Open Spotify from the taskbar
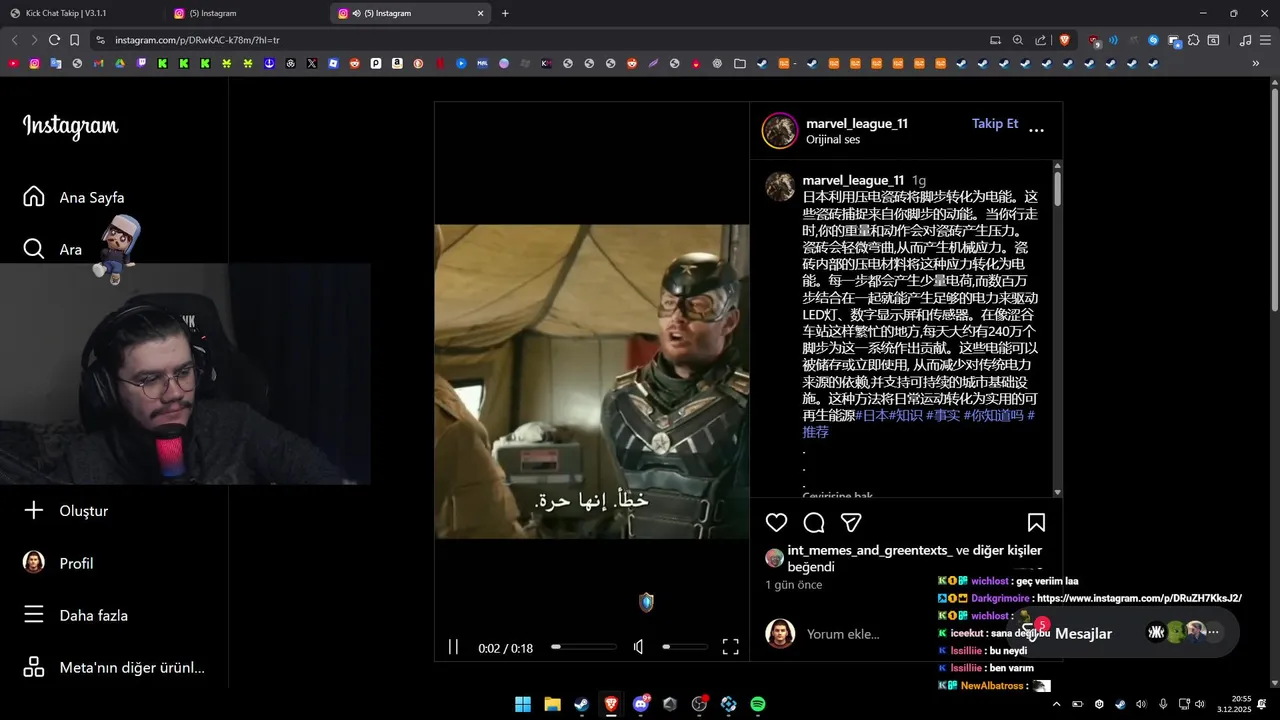This screenshot has width=1280, height=720. click(x=758, y=704)
